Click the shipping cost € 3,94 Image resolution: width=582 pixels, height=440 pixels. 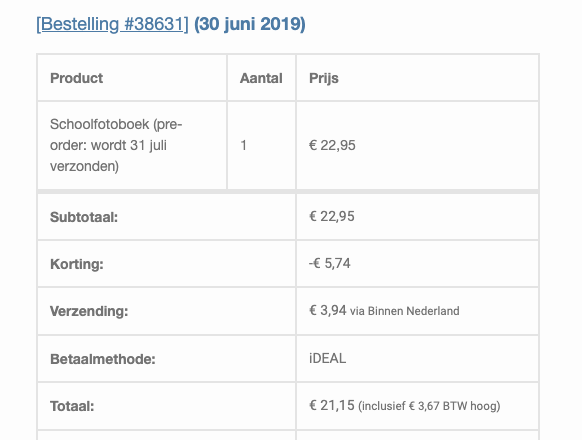(x=328, y=310)
